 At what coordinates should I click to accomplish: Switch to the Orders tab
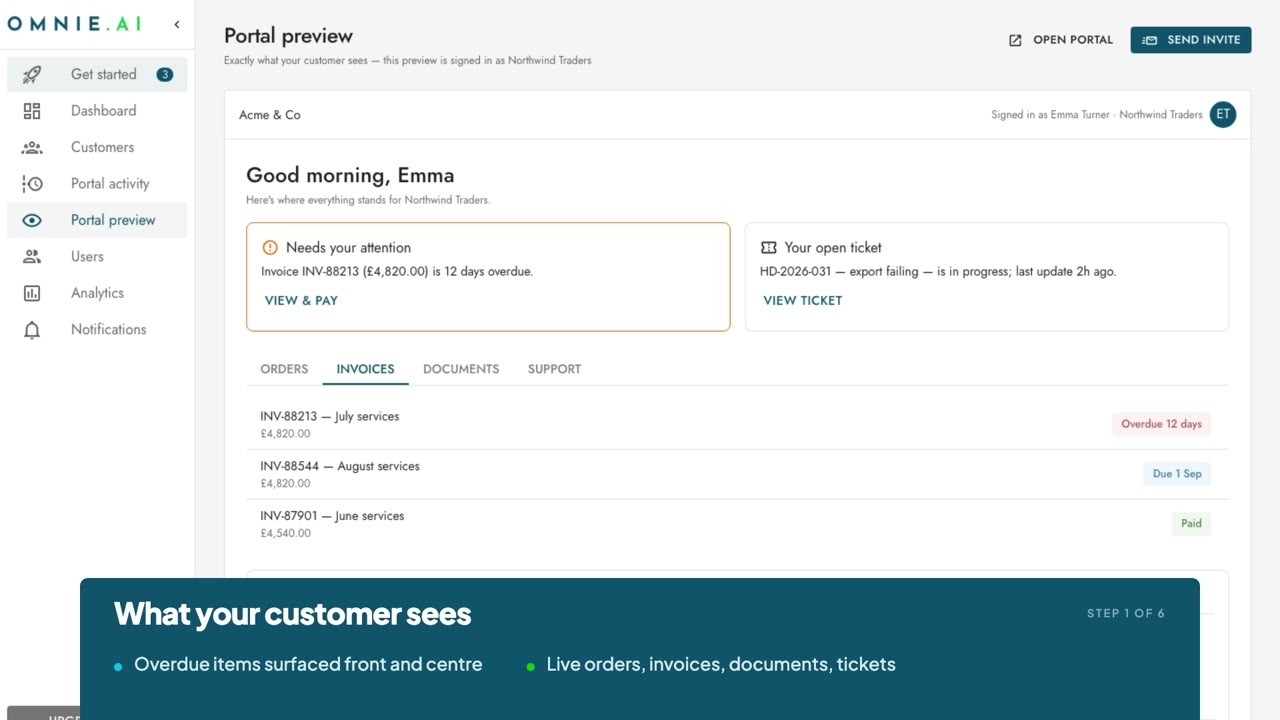pyautogui.click(x=284, y=369)
